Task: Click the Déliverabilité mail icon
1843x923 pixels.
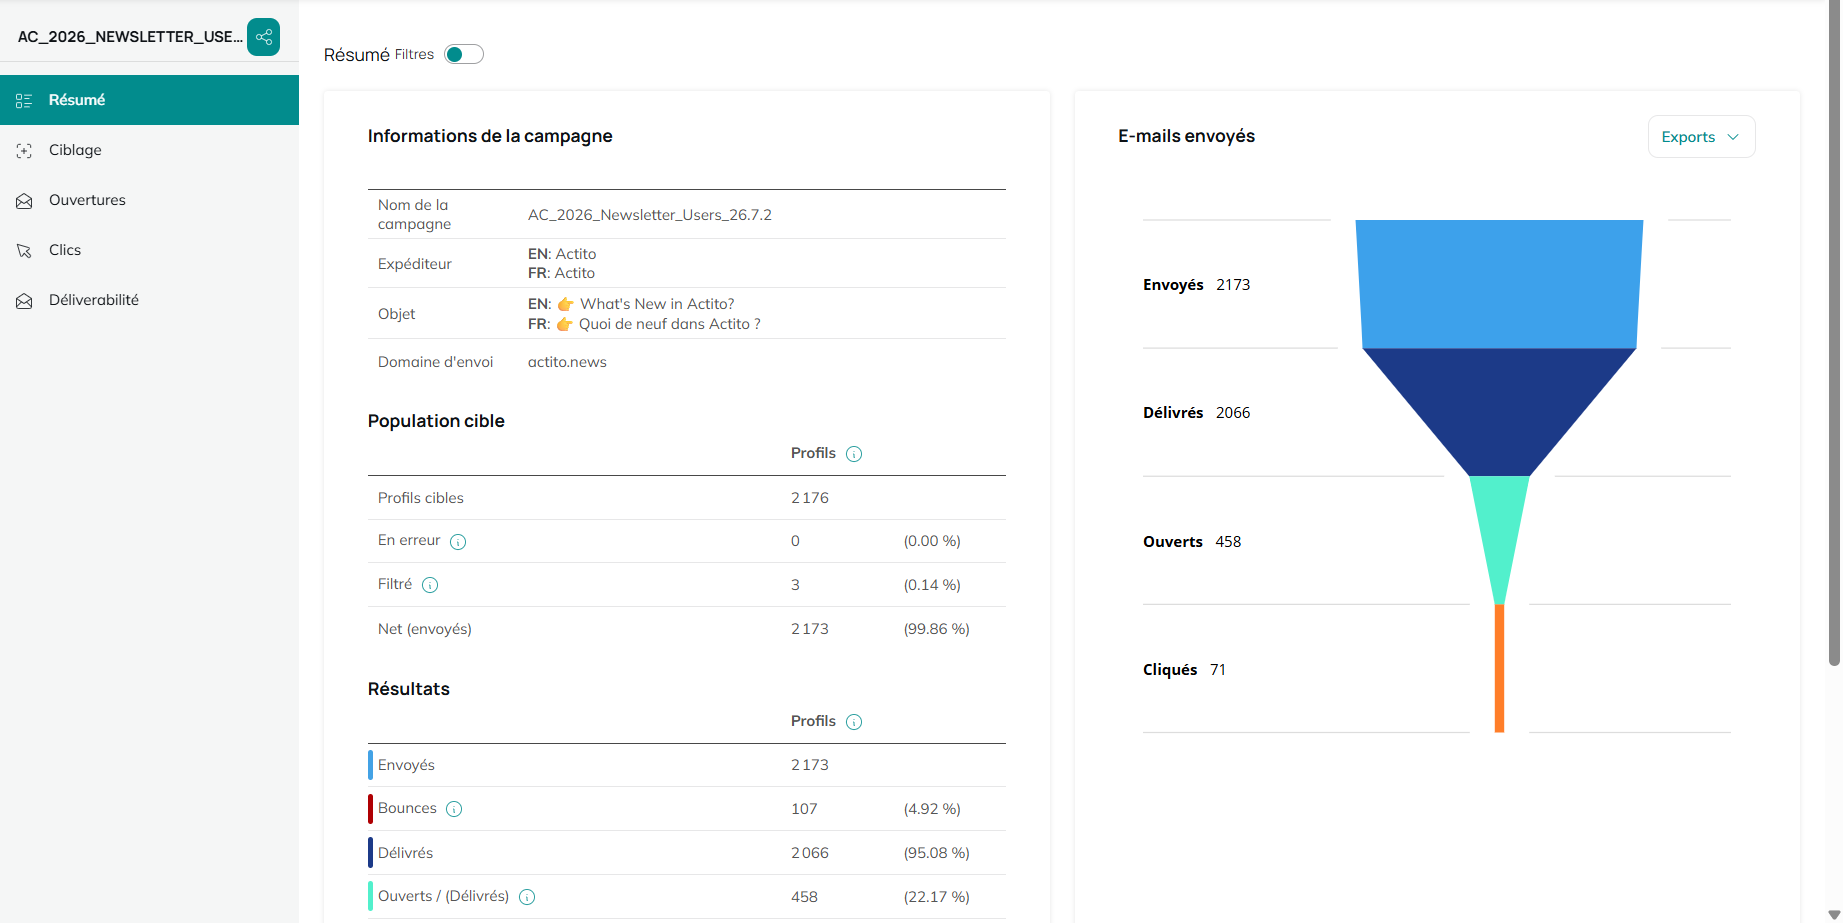Action: [x=24, y=300]
